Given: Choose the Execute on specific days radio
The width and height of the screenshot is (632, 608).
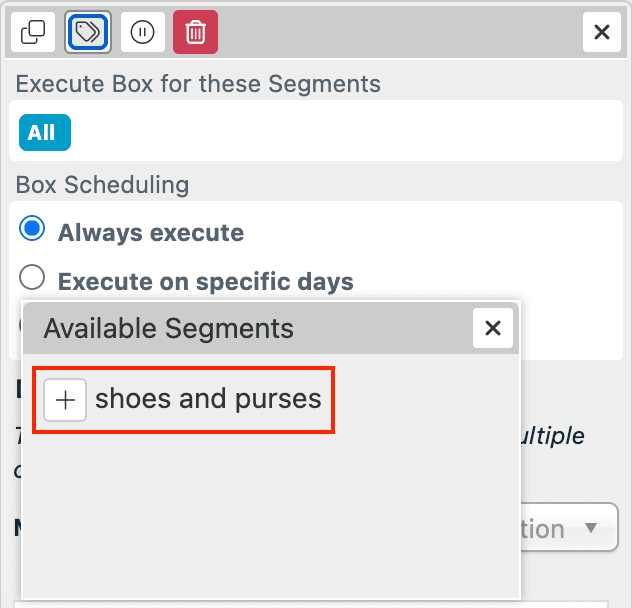Looking at the screenshot, I should click(33, 278).
